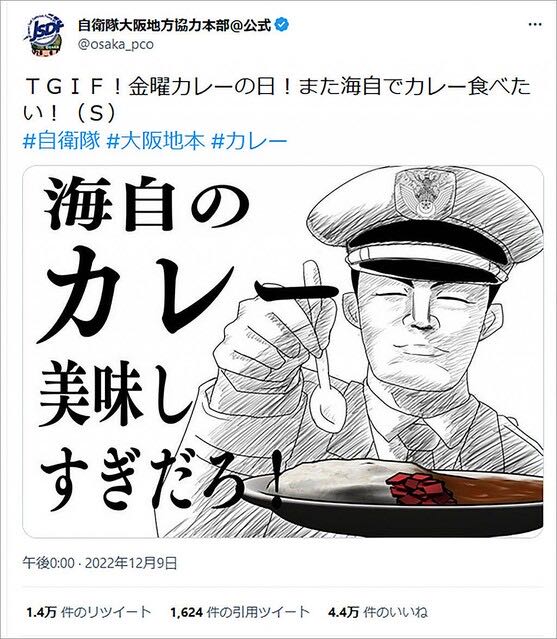View the 1.4万 件のリツイート list
The image size is (557, 639).
click(x=89, y=612)
